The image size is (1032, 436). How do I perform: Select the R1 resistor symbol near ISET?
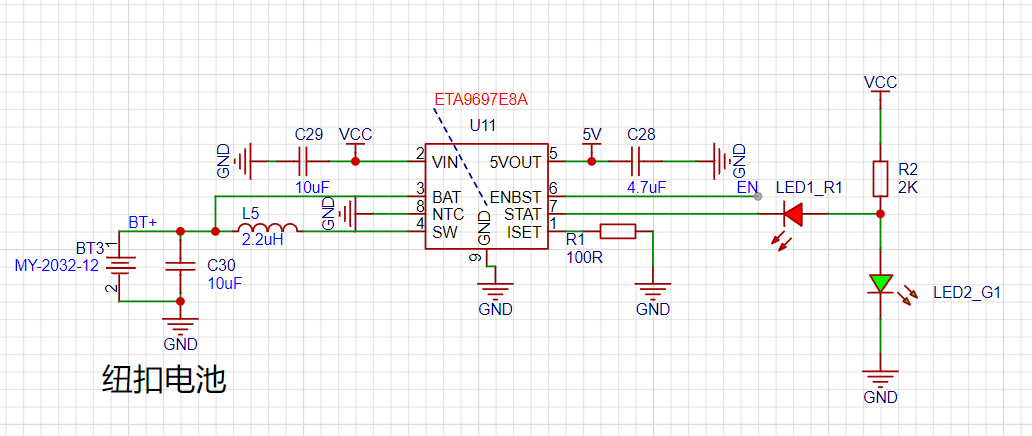(x=617, y=232)
